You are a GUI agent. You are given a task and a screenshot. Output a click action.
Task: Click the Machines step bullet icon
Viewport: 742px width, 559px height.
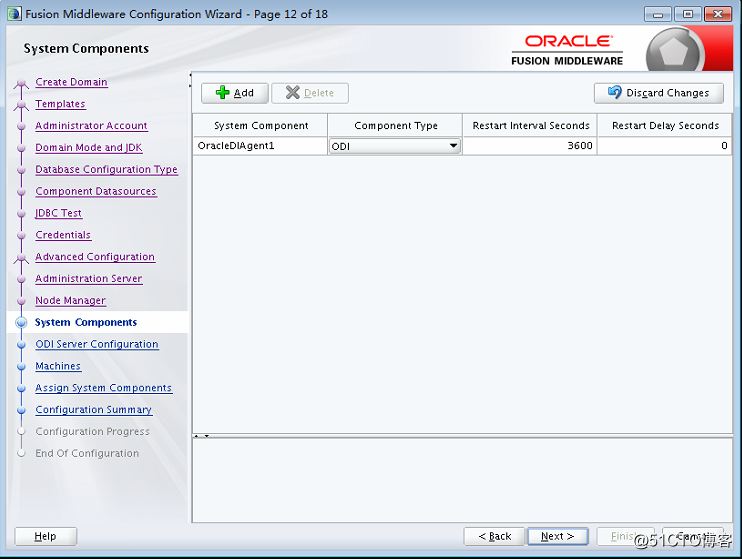[x=21, y=366]
